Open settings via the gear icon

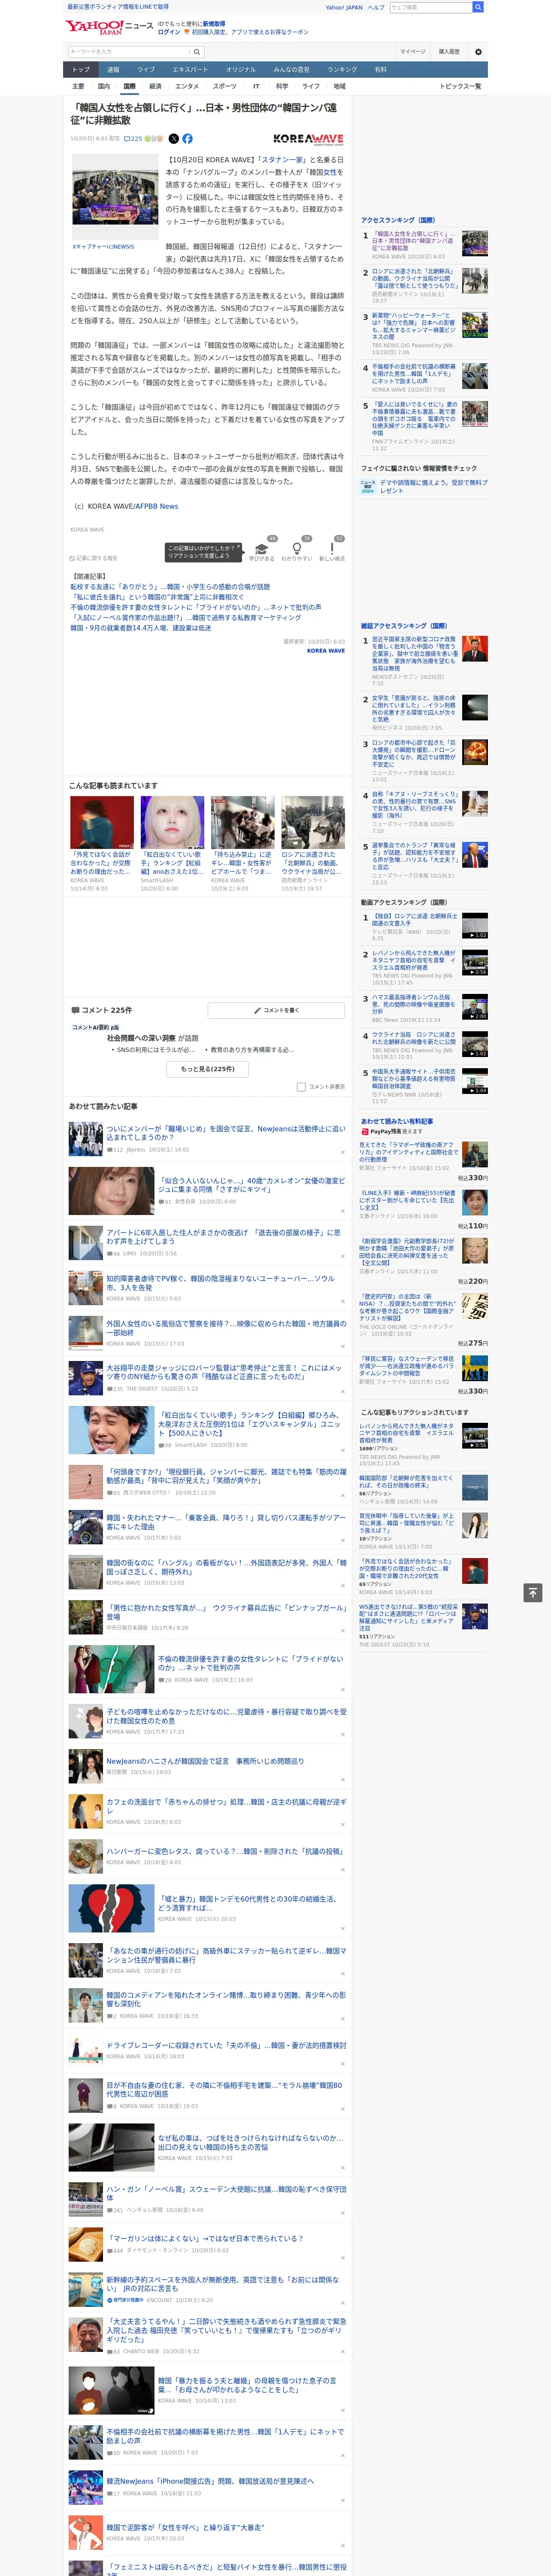[478, 51]
